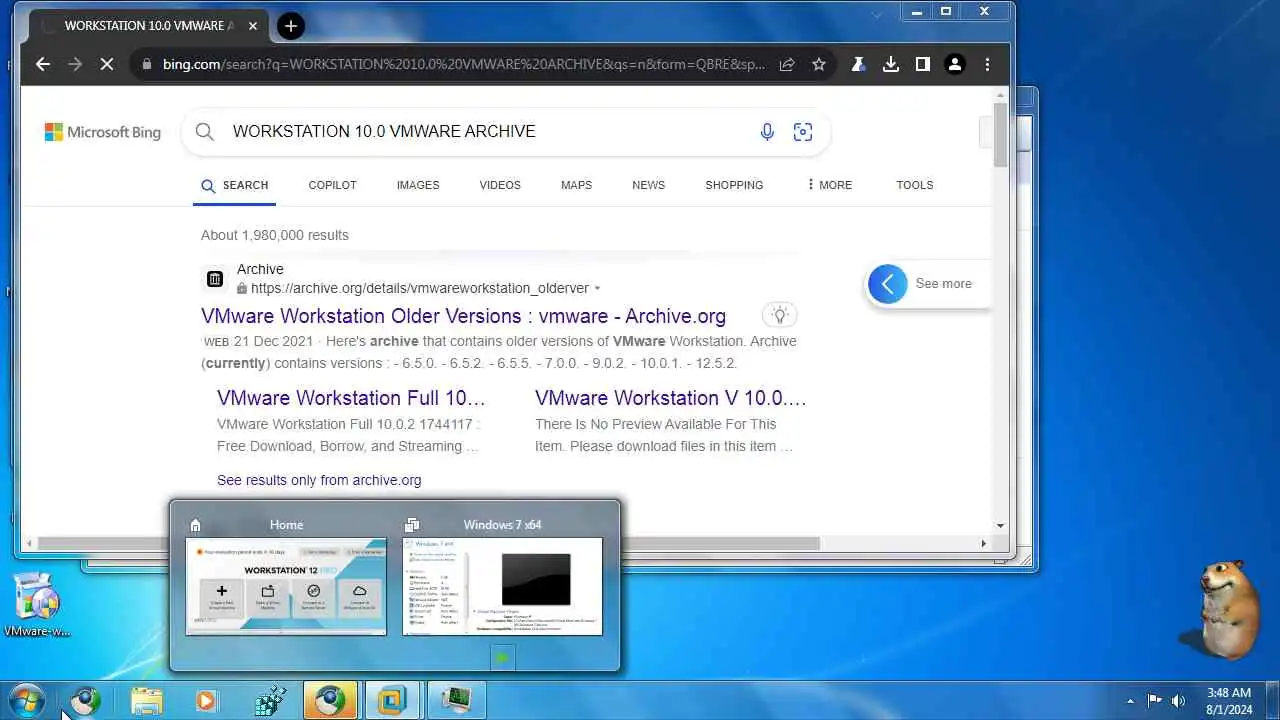Toggle the Chrome side panel icon
Viewport: 1280px width, 720px height.
[922, 64]
